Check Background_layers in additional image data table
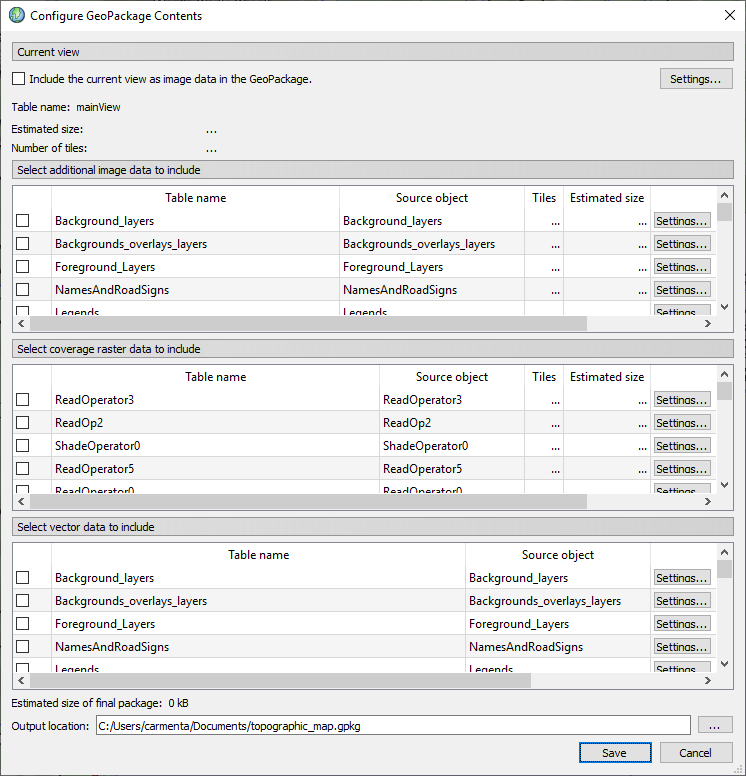This screenshot has width=746, height=776. 23,221
